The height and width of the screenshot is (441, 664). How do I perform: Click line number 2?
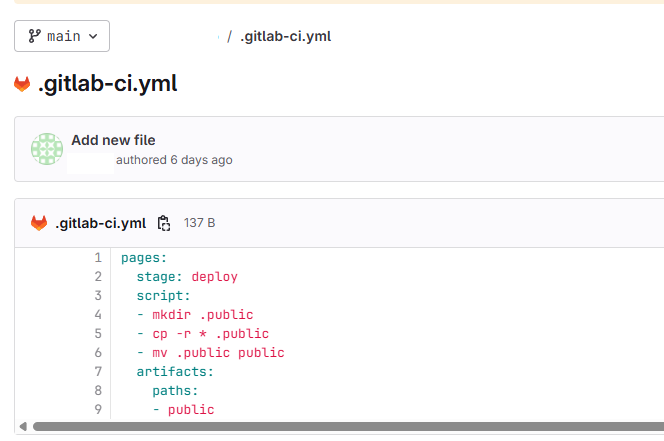click(98, 277)
